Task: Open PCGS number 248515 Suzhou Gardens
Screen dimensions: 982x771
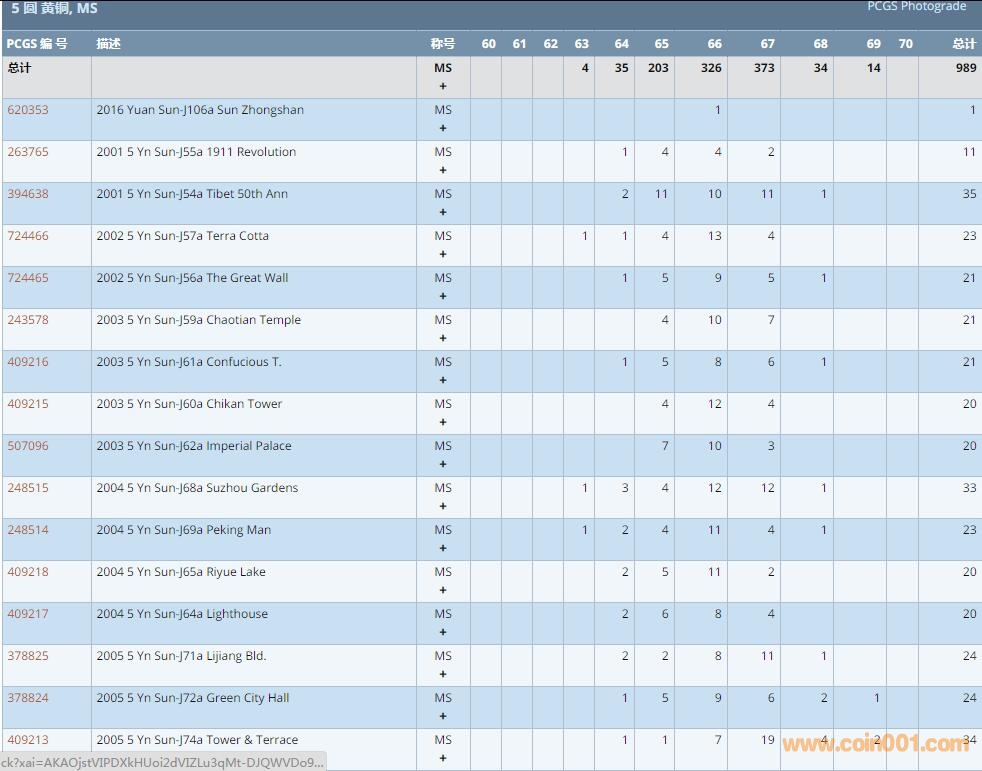Action: (28, 488)
